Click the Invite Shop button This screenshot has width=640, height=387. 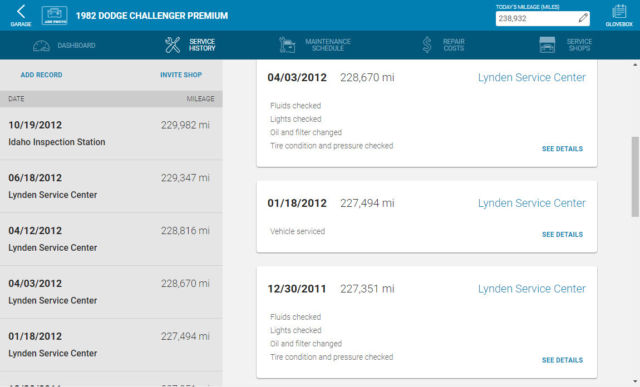[x=181, y=75]
